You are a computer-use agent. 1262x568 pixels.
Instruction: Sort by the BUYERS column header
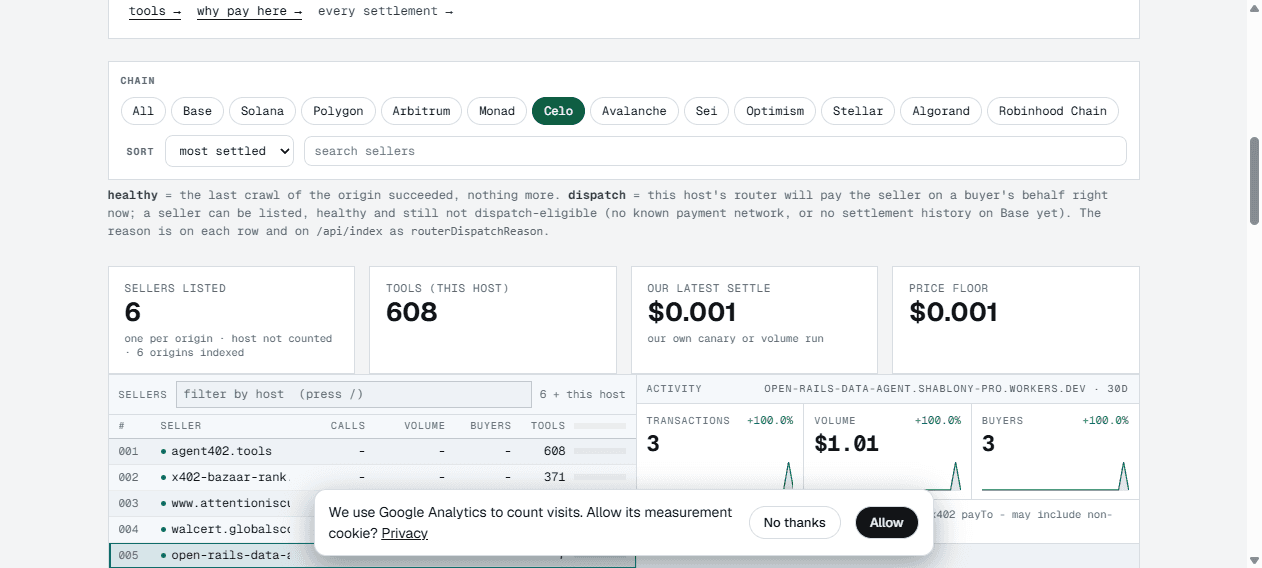click(490, 426)
